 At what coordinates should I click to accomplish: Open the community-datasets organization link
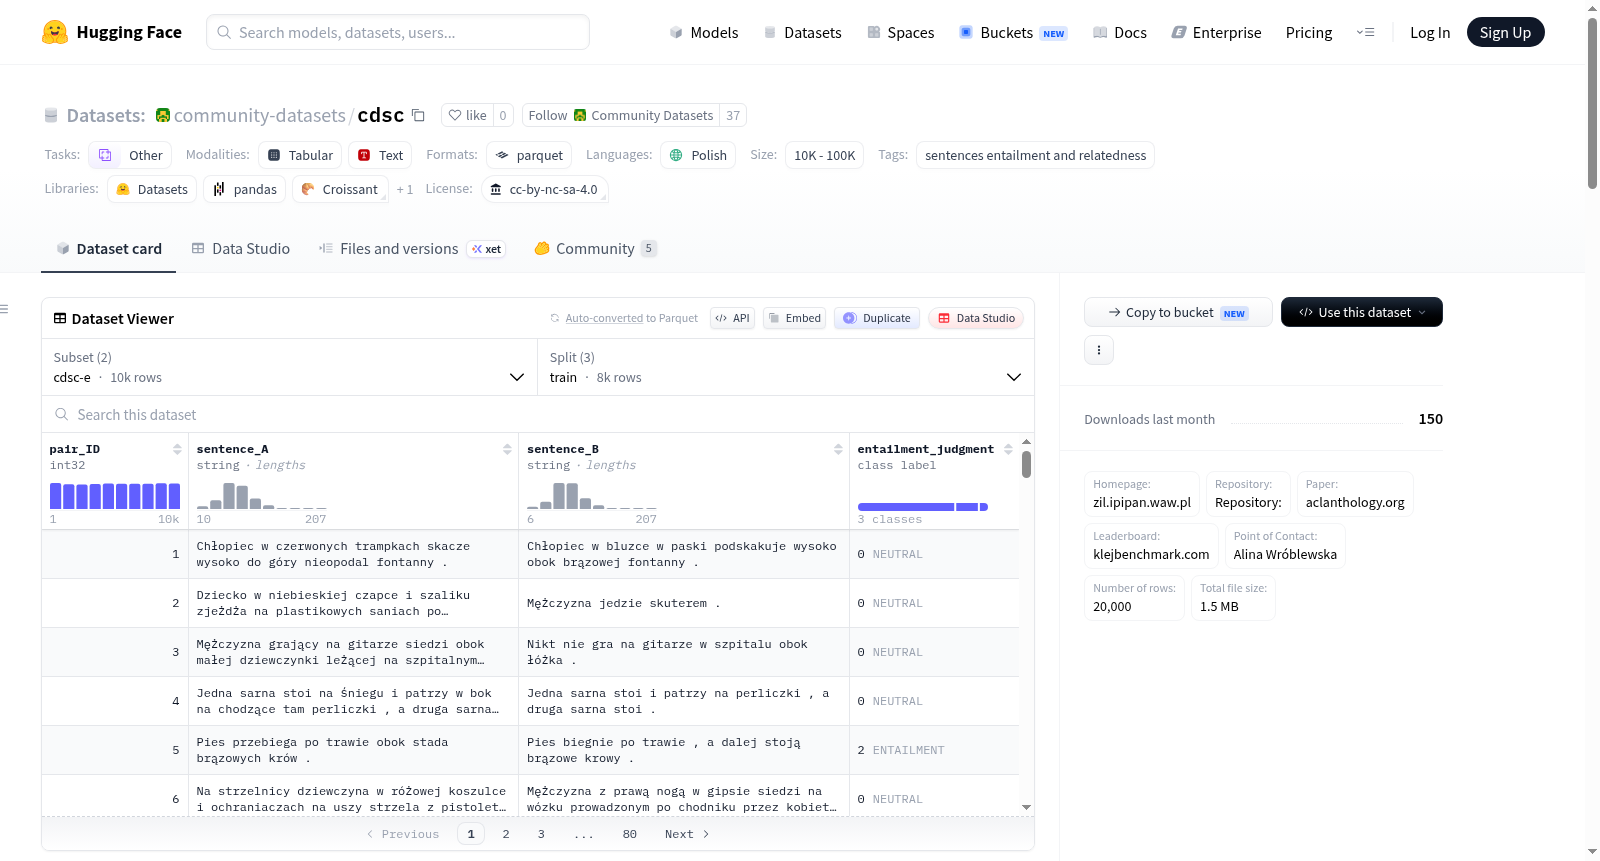260,115
